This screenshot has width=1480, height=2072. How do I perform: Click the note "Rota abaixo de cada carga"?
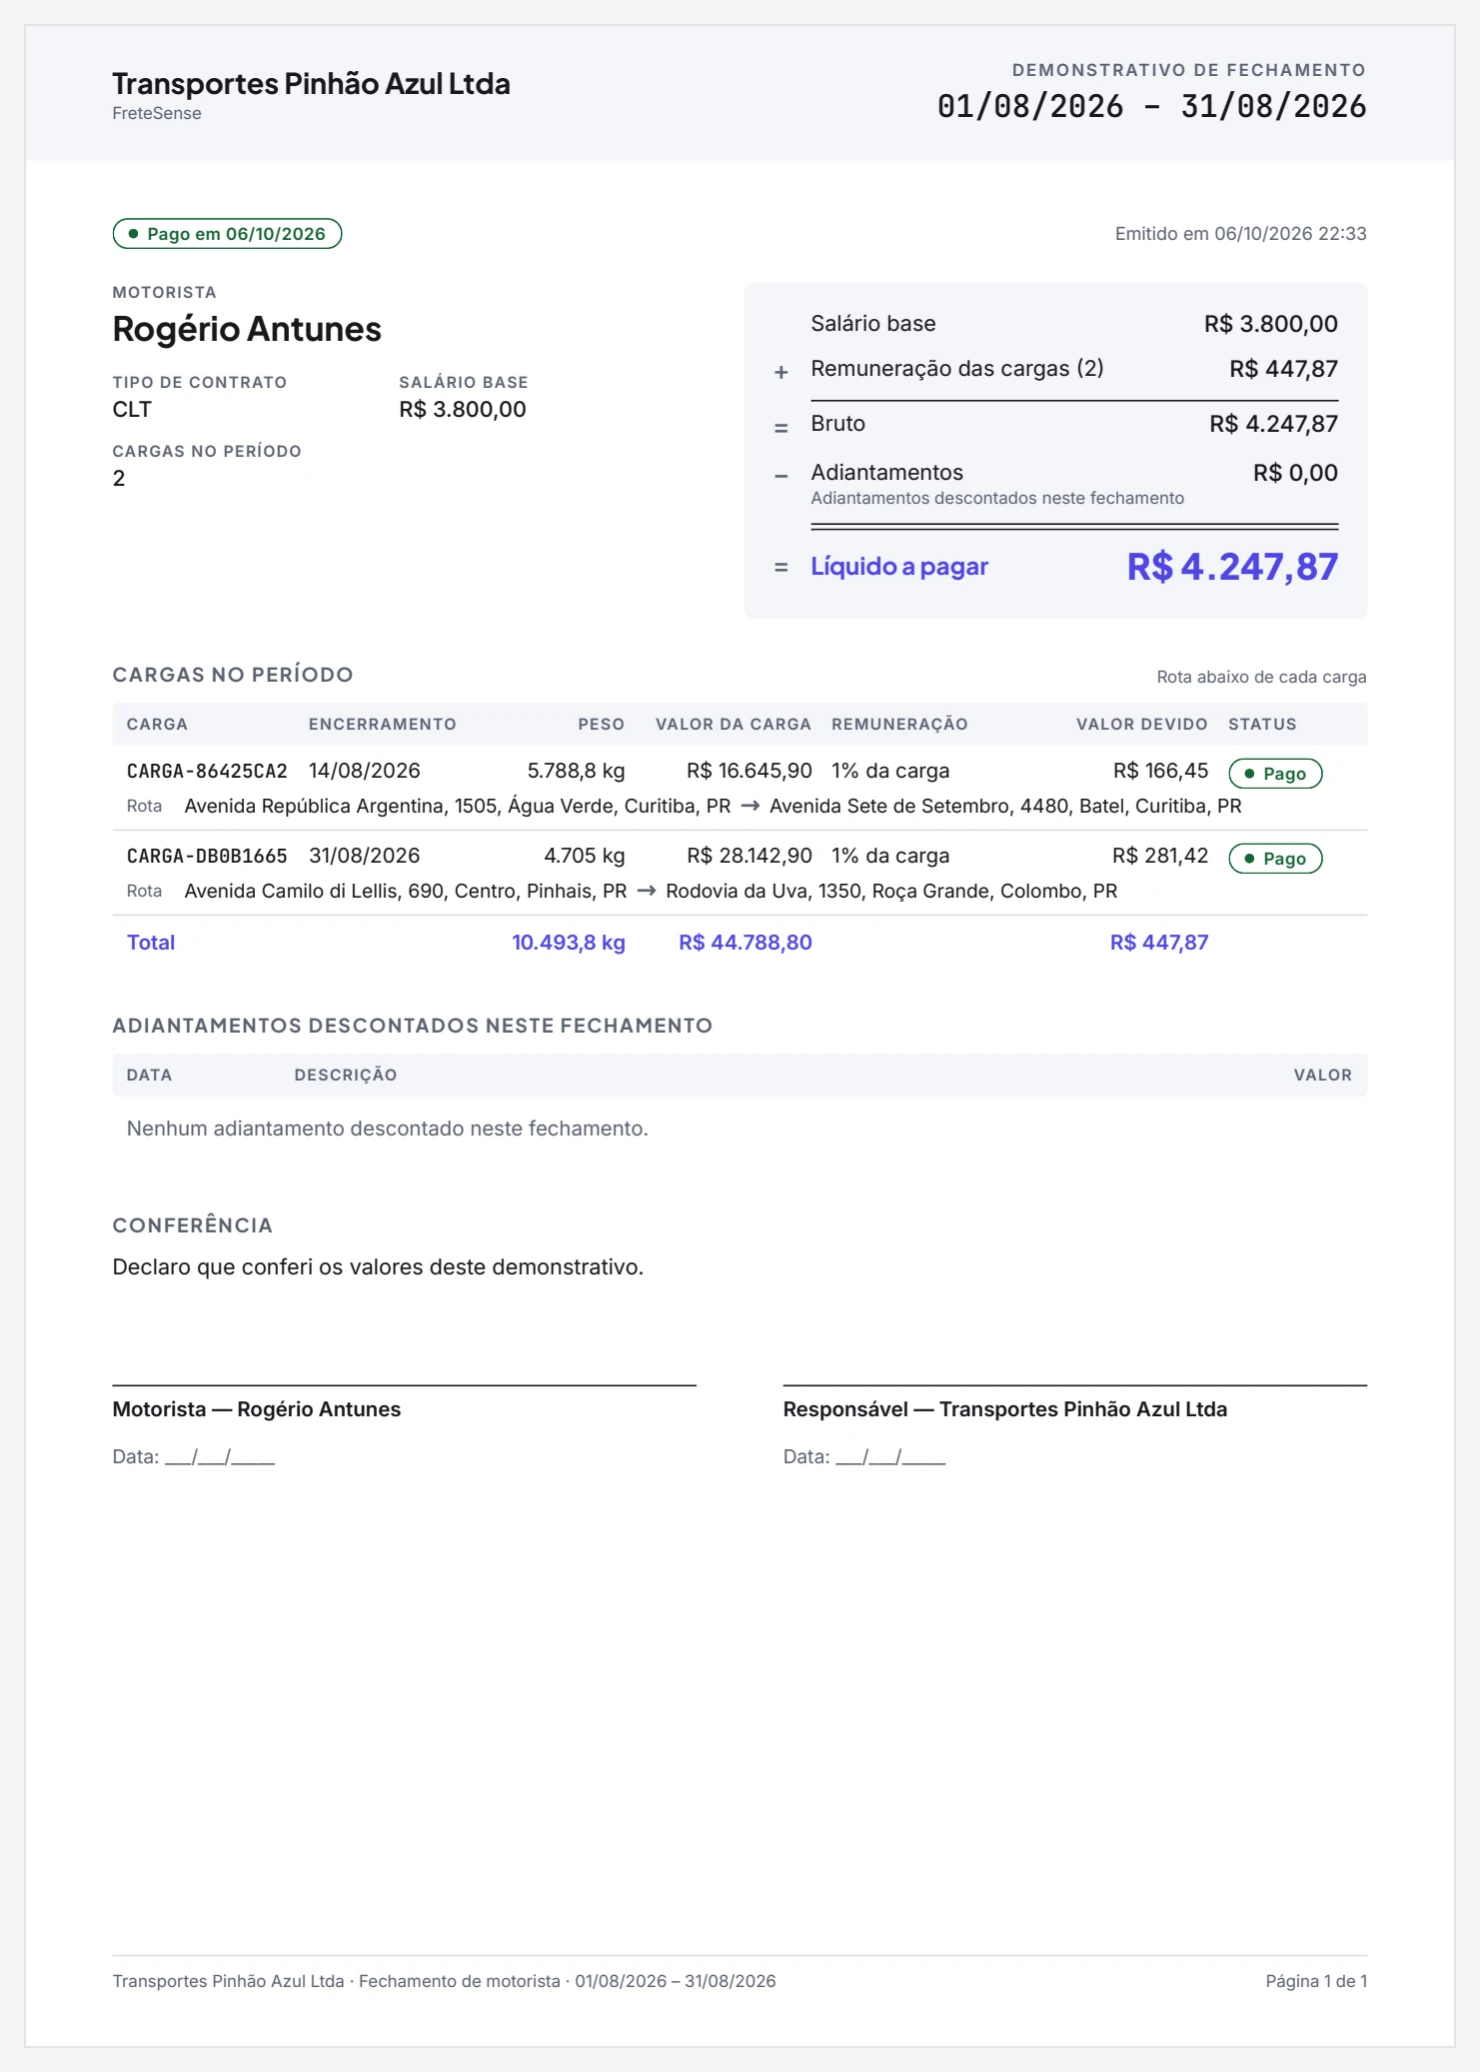tap(1261, 677)
